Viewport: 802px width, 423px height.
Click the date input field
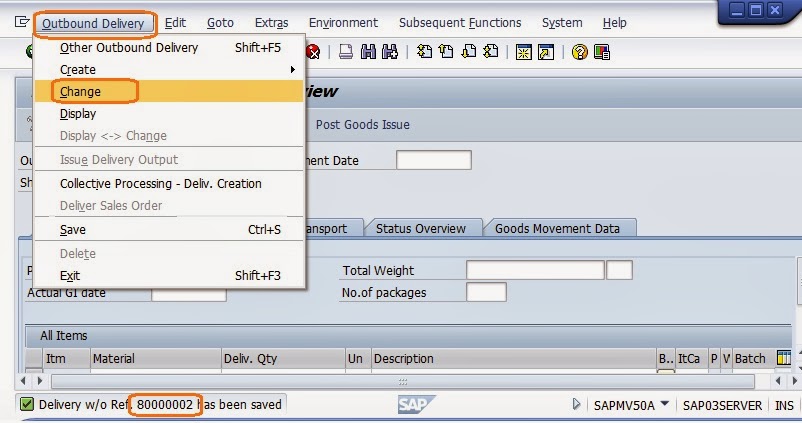coord(434,160)
